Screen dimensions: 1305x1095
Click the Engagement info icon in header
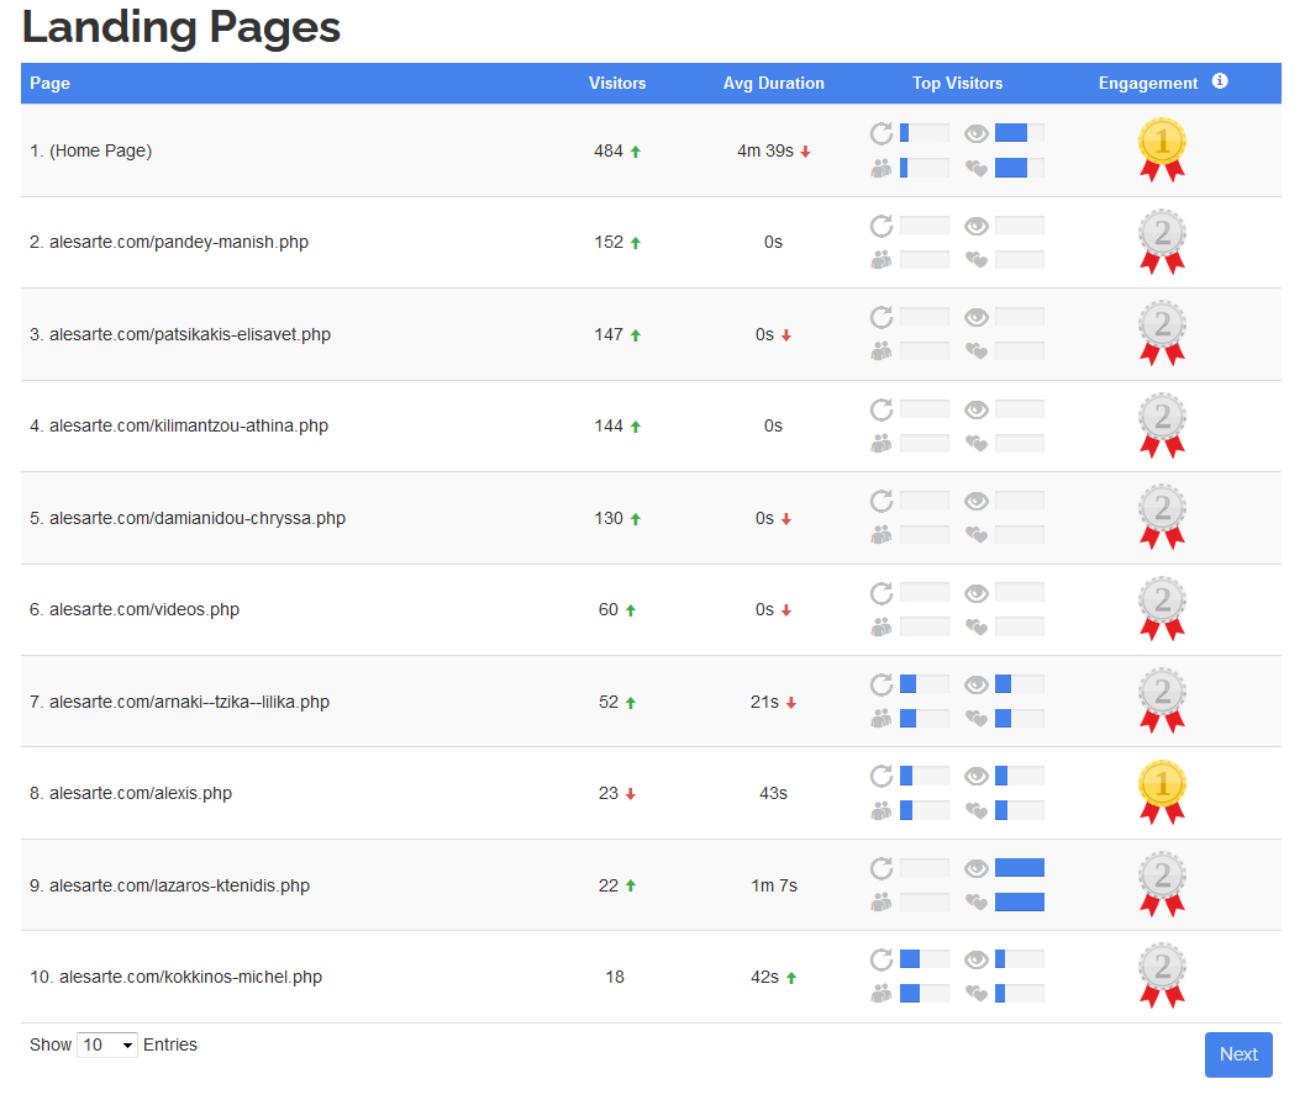[1220, 82]
